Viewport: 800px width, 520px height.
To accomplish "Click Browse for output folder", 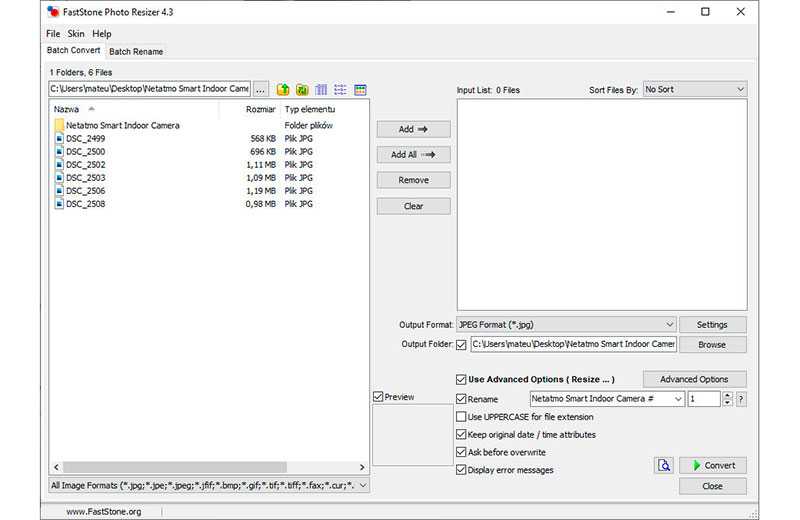I will click(712, 344).
